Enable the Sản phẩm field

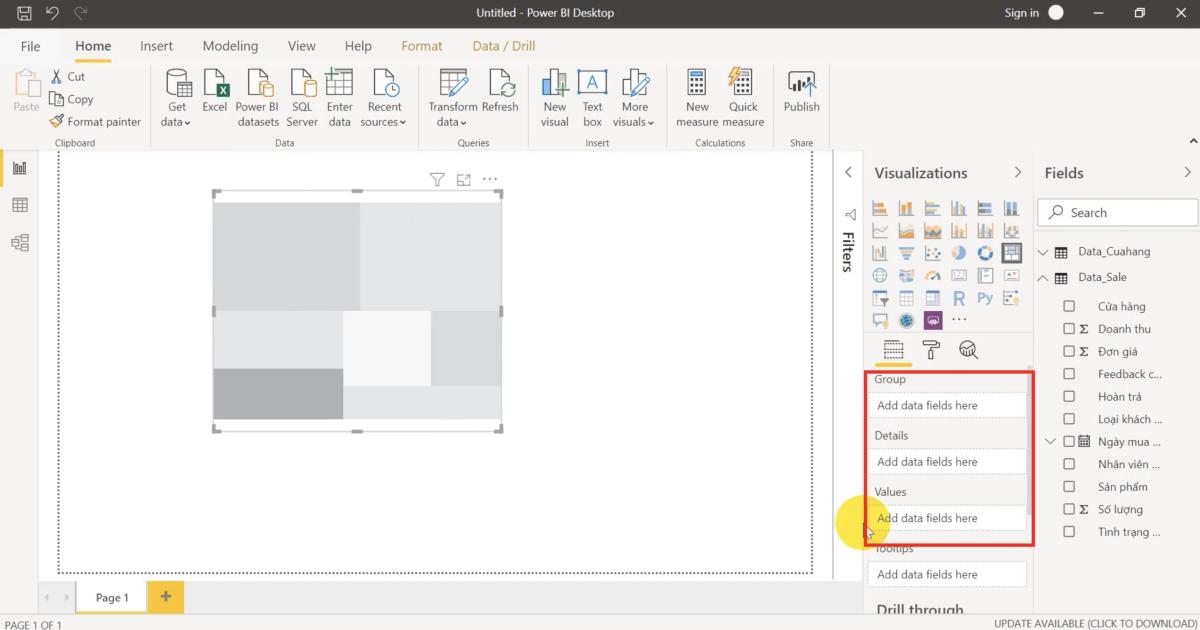coord(1069,486)
